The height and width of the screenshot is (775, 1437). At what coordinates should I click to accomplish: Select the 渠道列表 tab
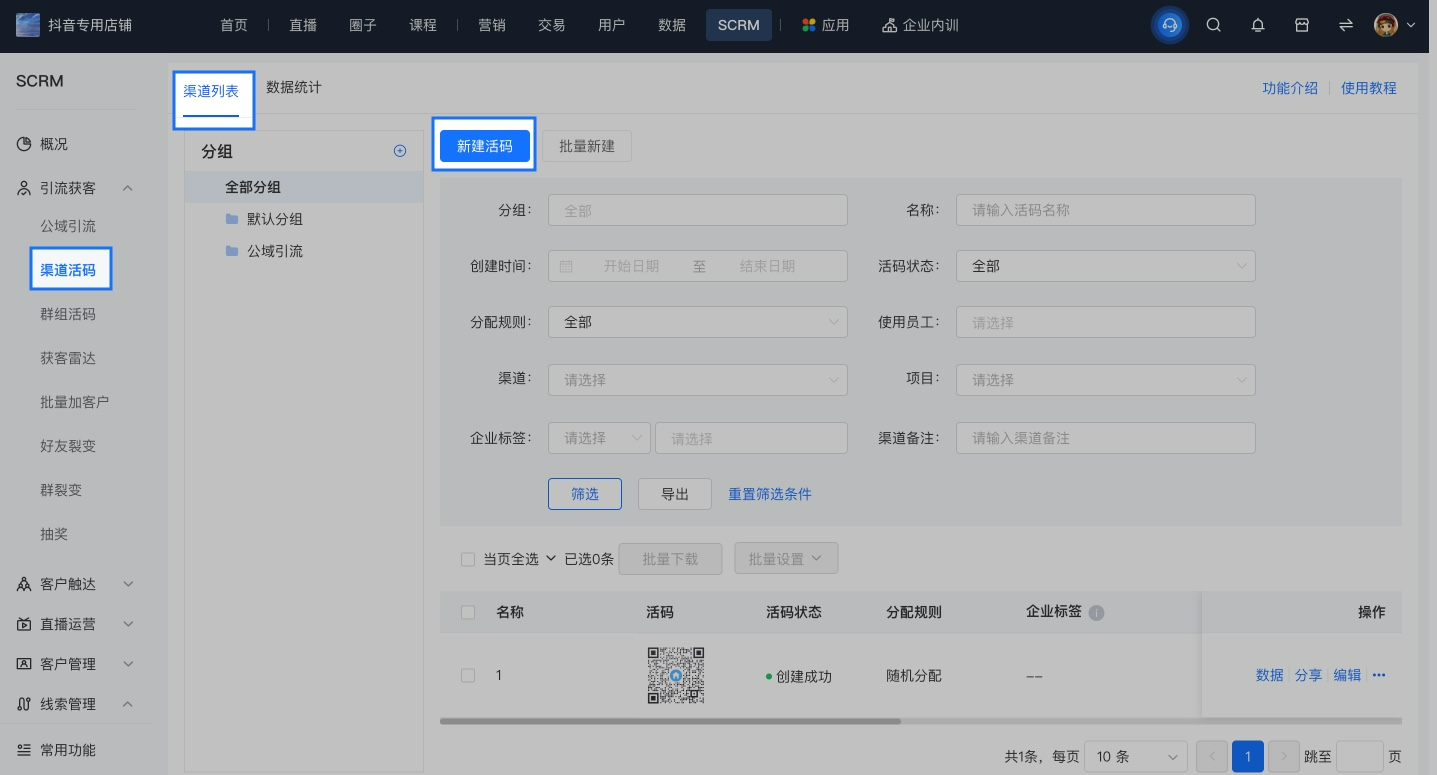pos(211,91)
